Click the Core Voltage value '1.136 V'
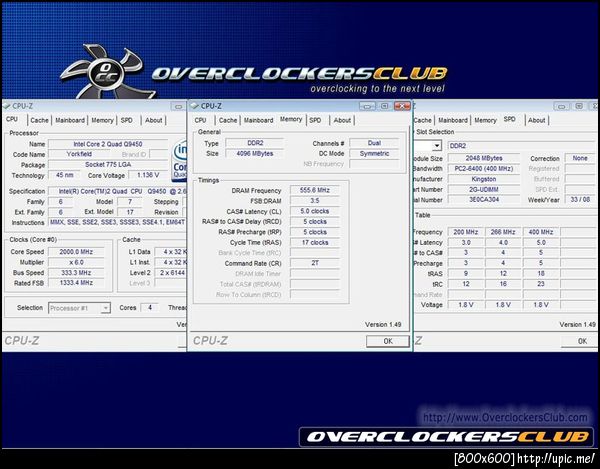600x469 pixels. [148, 175]
